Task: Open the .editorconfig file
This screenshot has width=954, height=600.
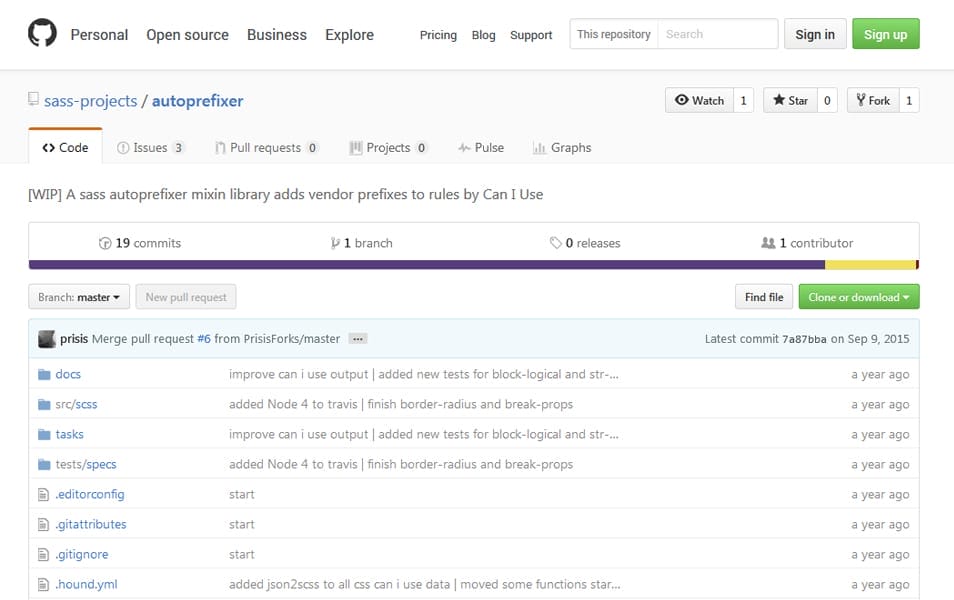Action: pos(90,494)
